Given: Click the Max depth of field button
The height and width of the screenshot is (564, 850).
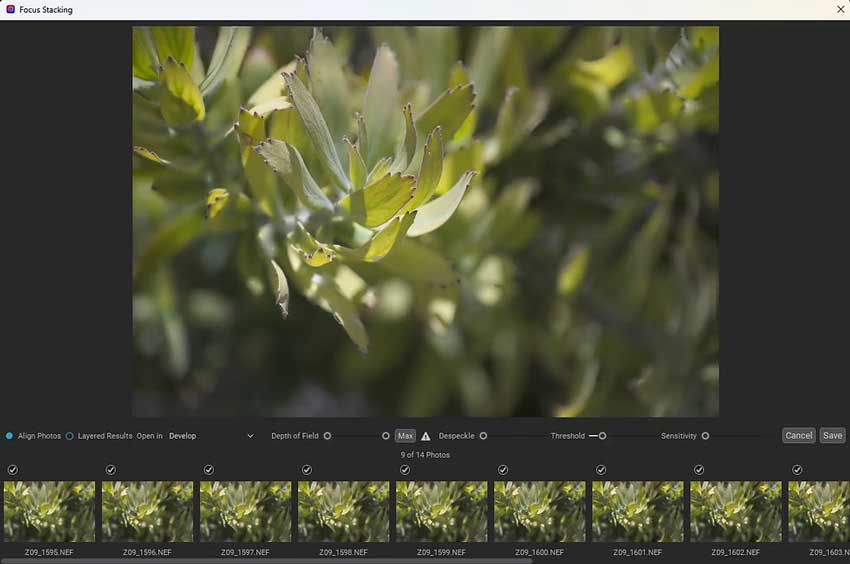Looking at the screenshot, I should (x=405, y=436).
